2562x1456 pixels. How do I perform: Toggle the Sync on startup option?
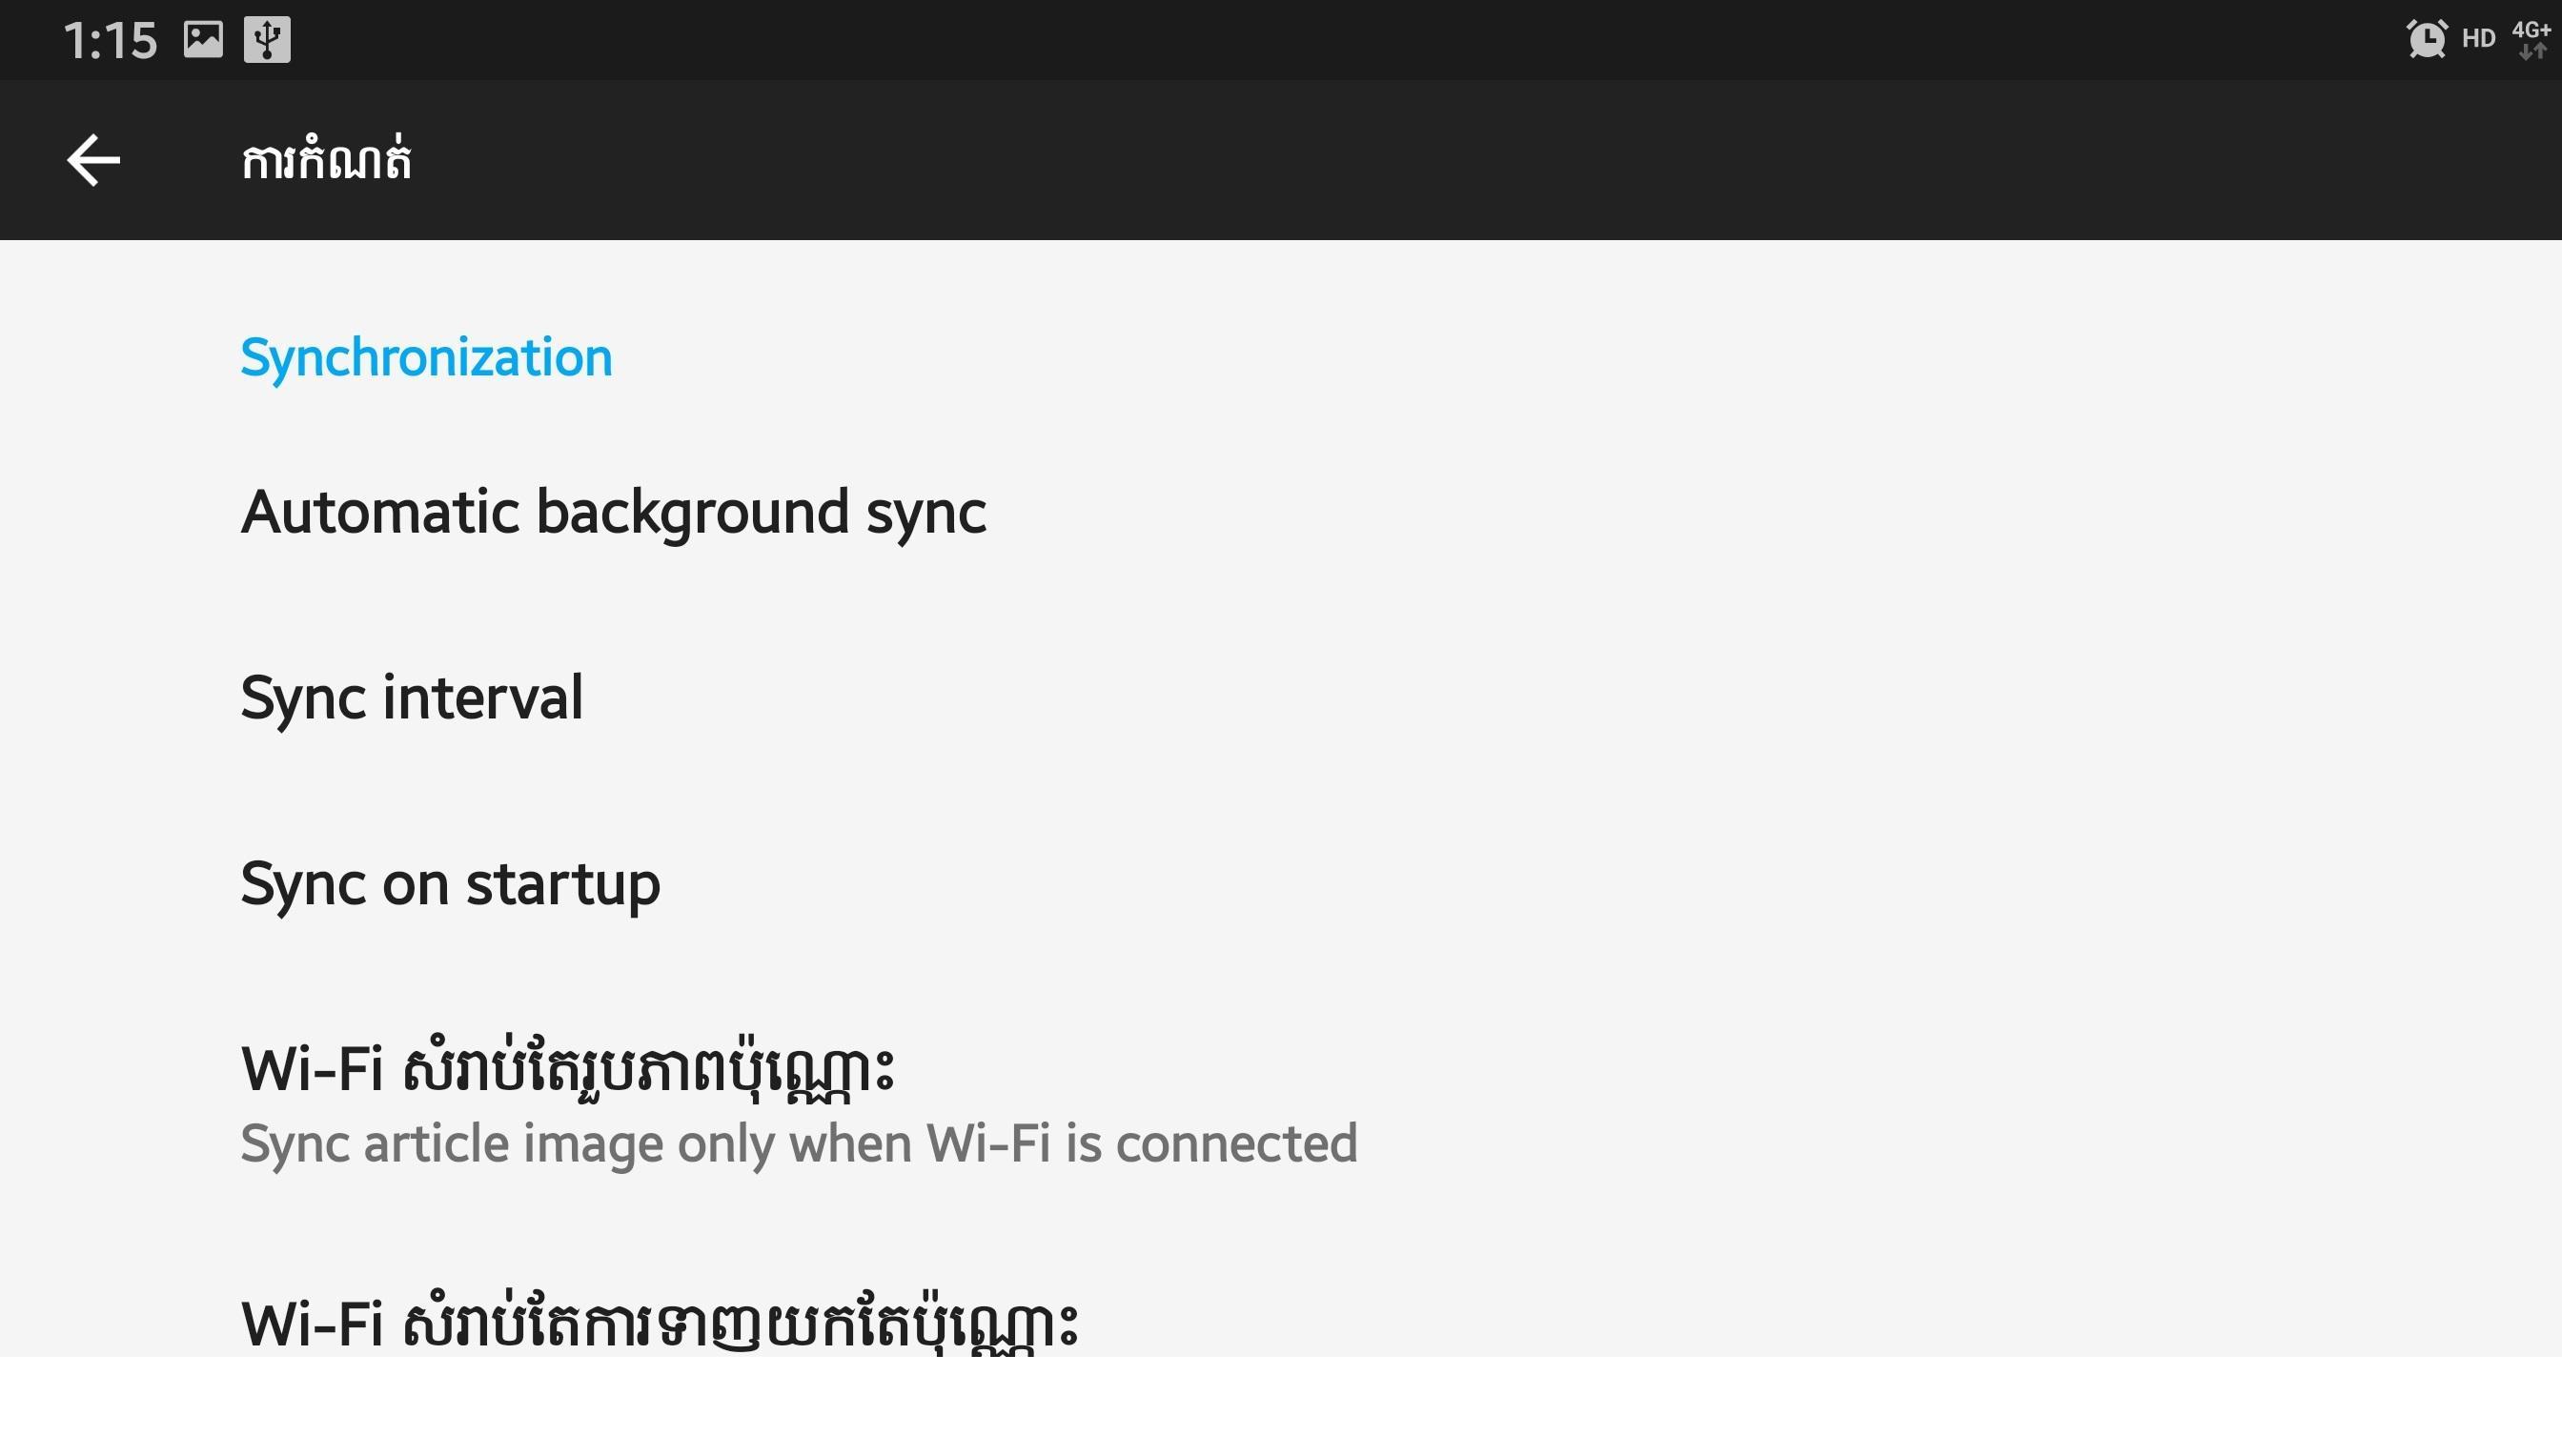[x=1281, y=884]
